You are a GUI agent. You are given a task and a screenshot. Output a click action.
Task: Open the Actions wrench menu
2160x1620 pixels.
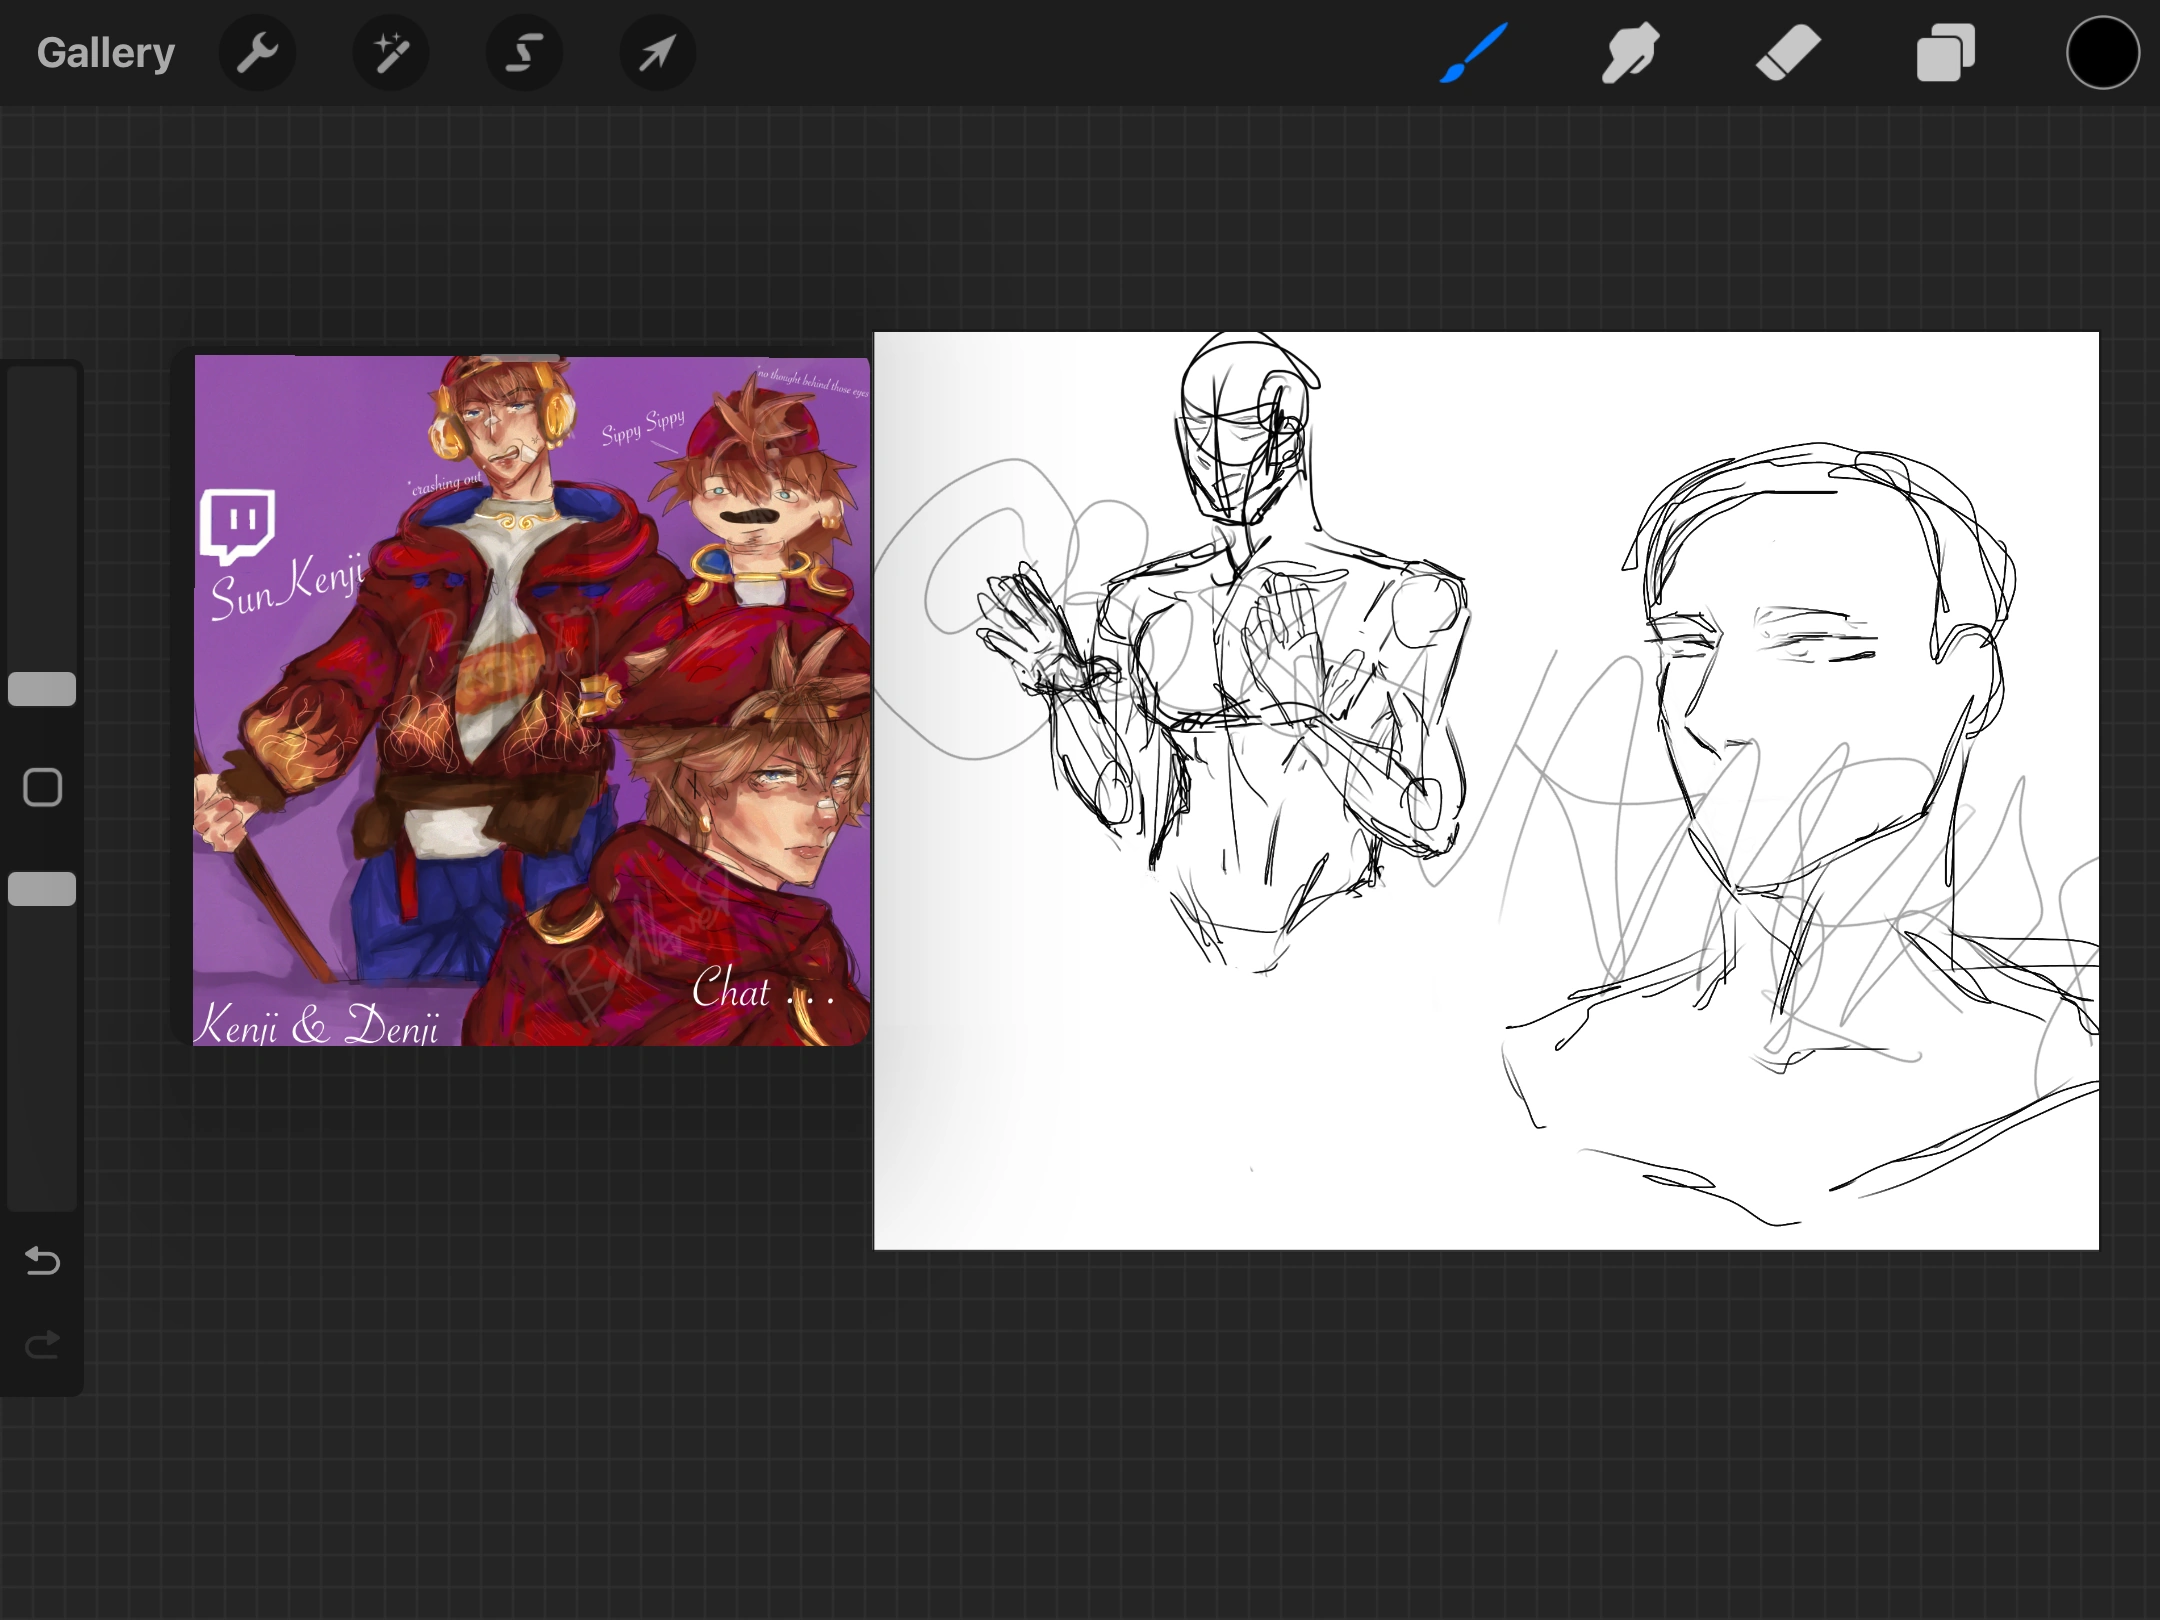[x=257, y=52]
